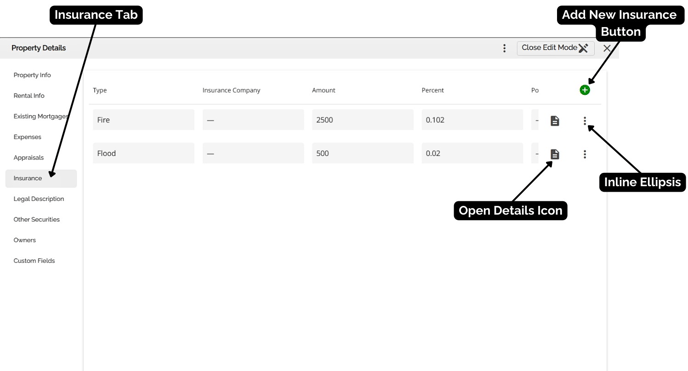The image size is (688, 371).
Task: Click the Amount column header
Action: click(x=323, y=90)
